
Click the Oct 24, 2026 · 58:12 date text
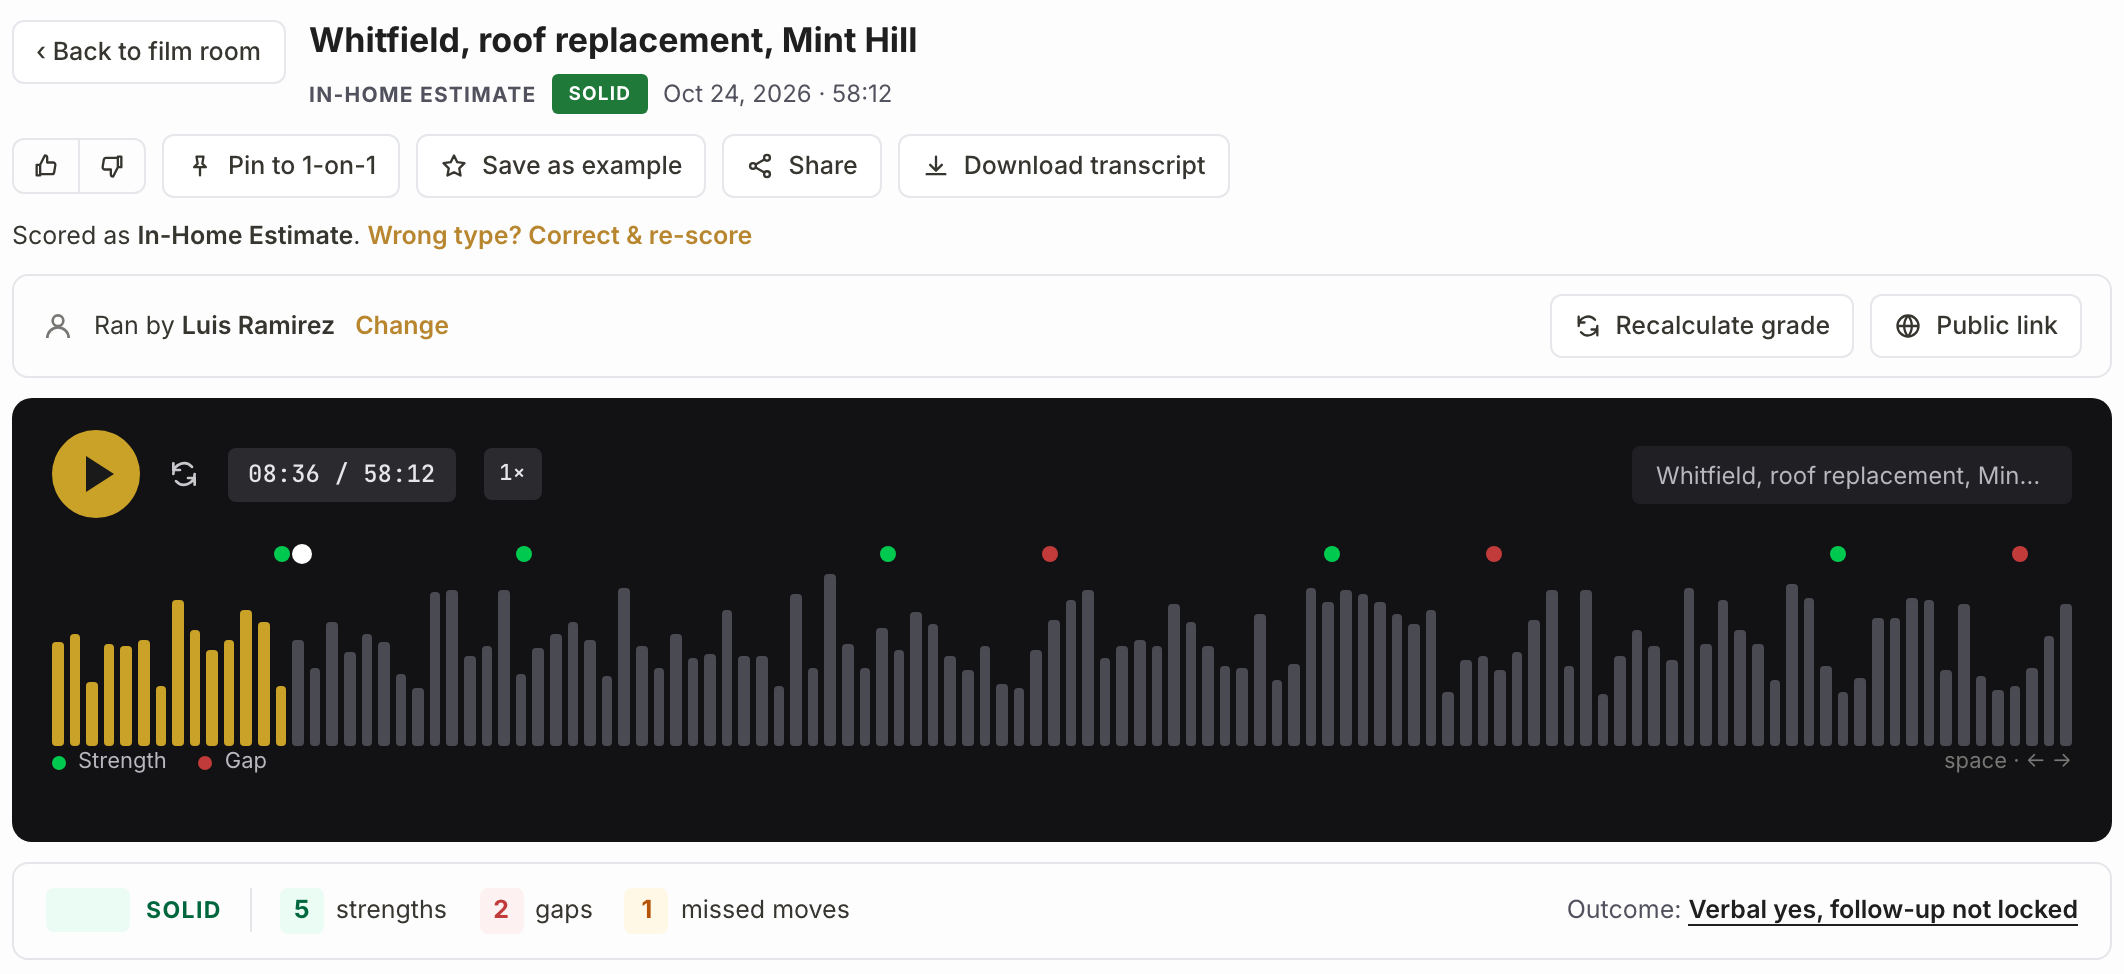pyautogui.click(x=777, y=94)
